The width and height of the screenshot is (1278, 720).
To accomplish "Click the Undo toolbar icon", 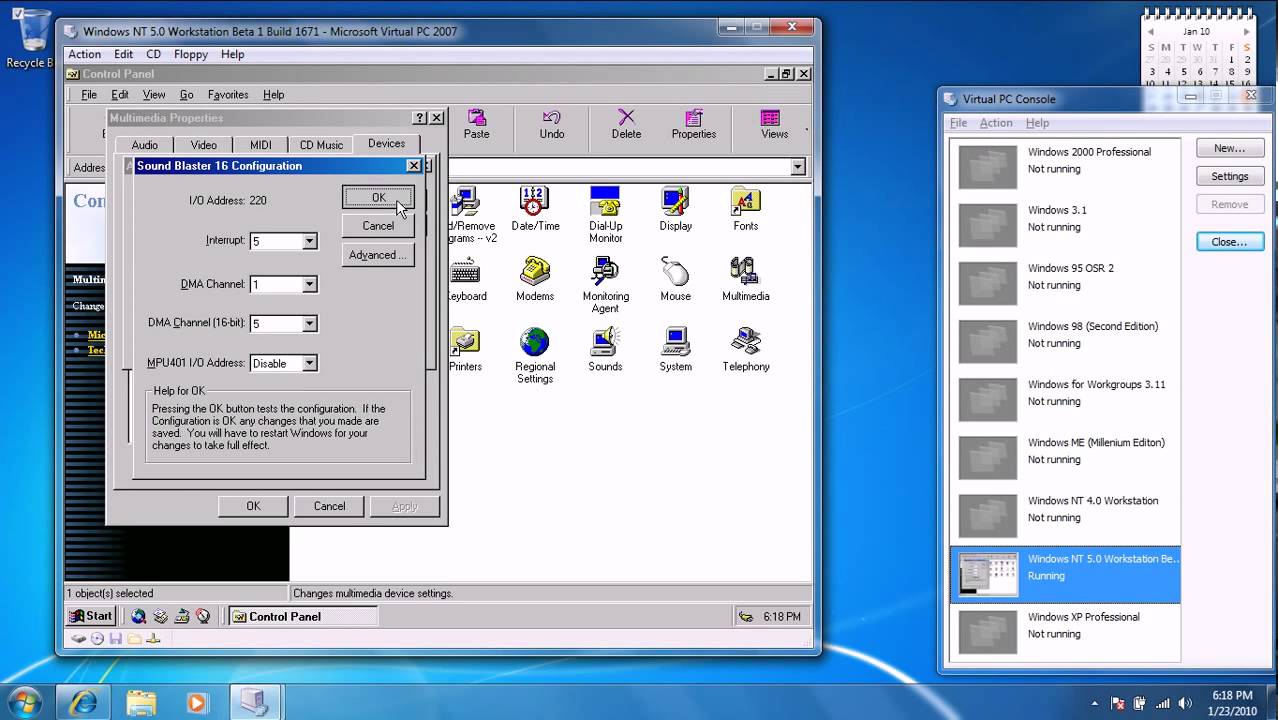I will (x=552, y=125).
